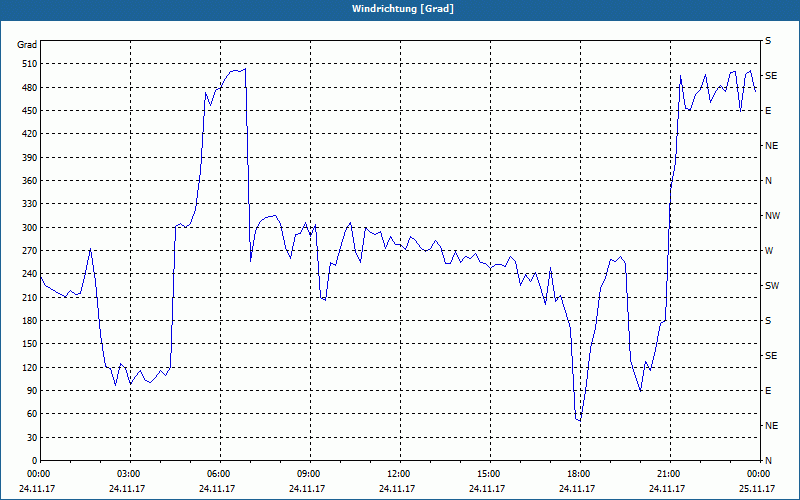Pick the 30 y-axis label
The height and width of the screenshot is (500, 800).
pyautogui.click(x=32, y=437)
